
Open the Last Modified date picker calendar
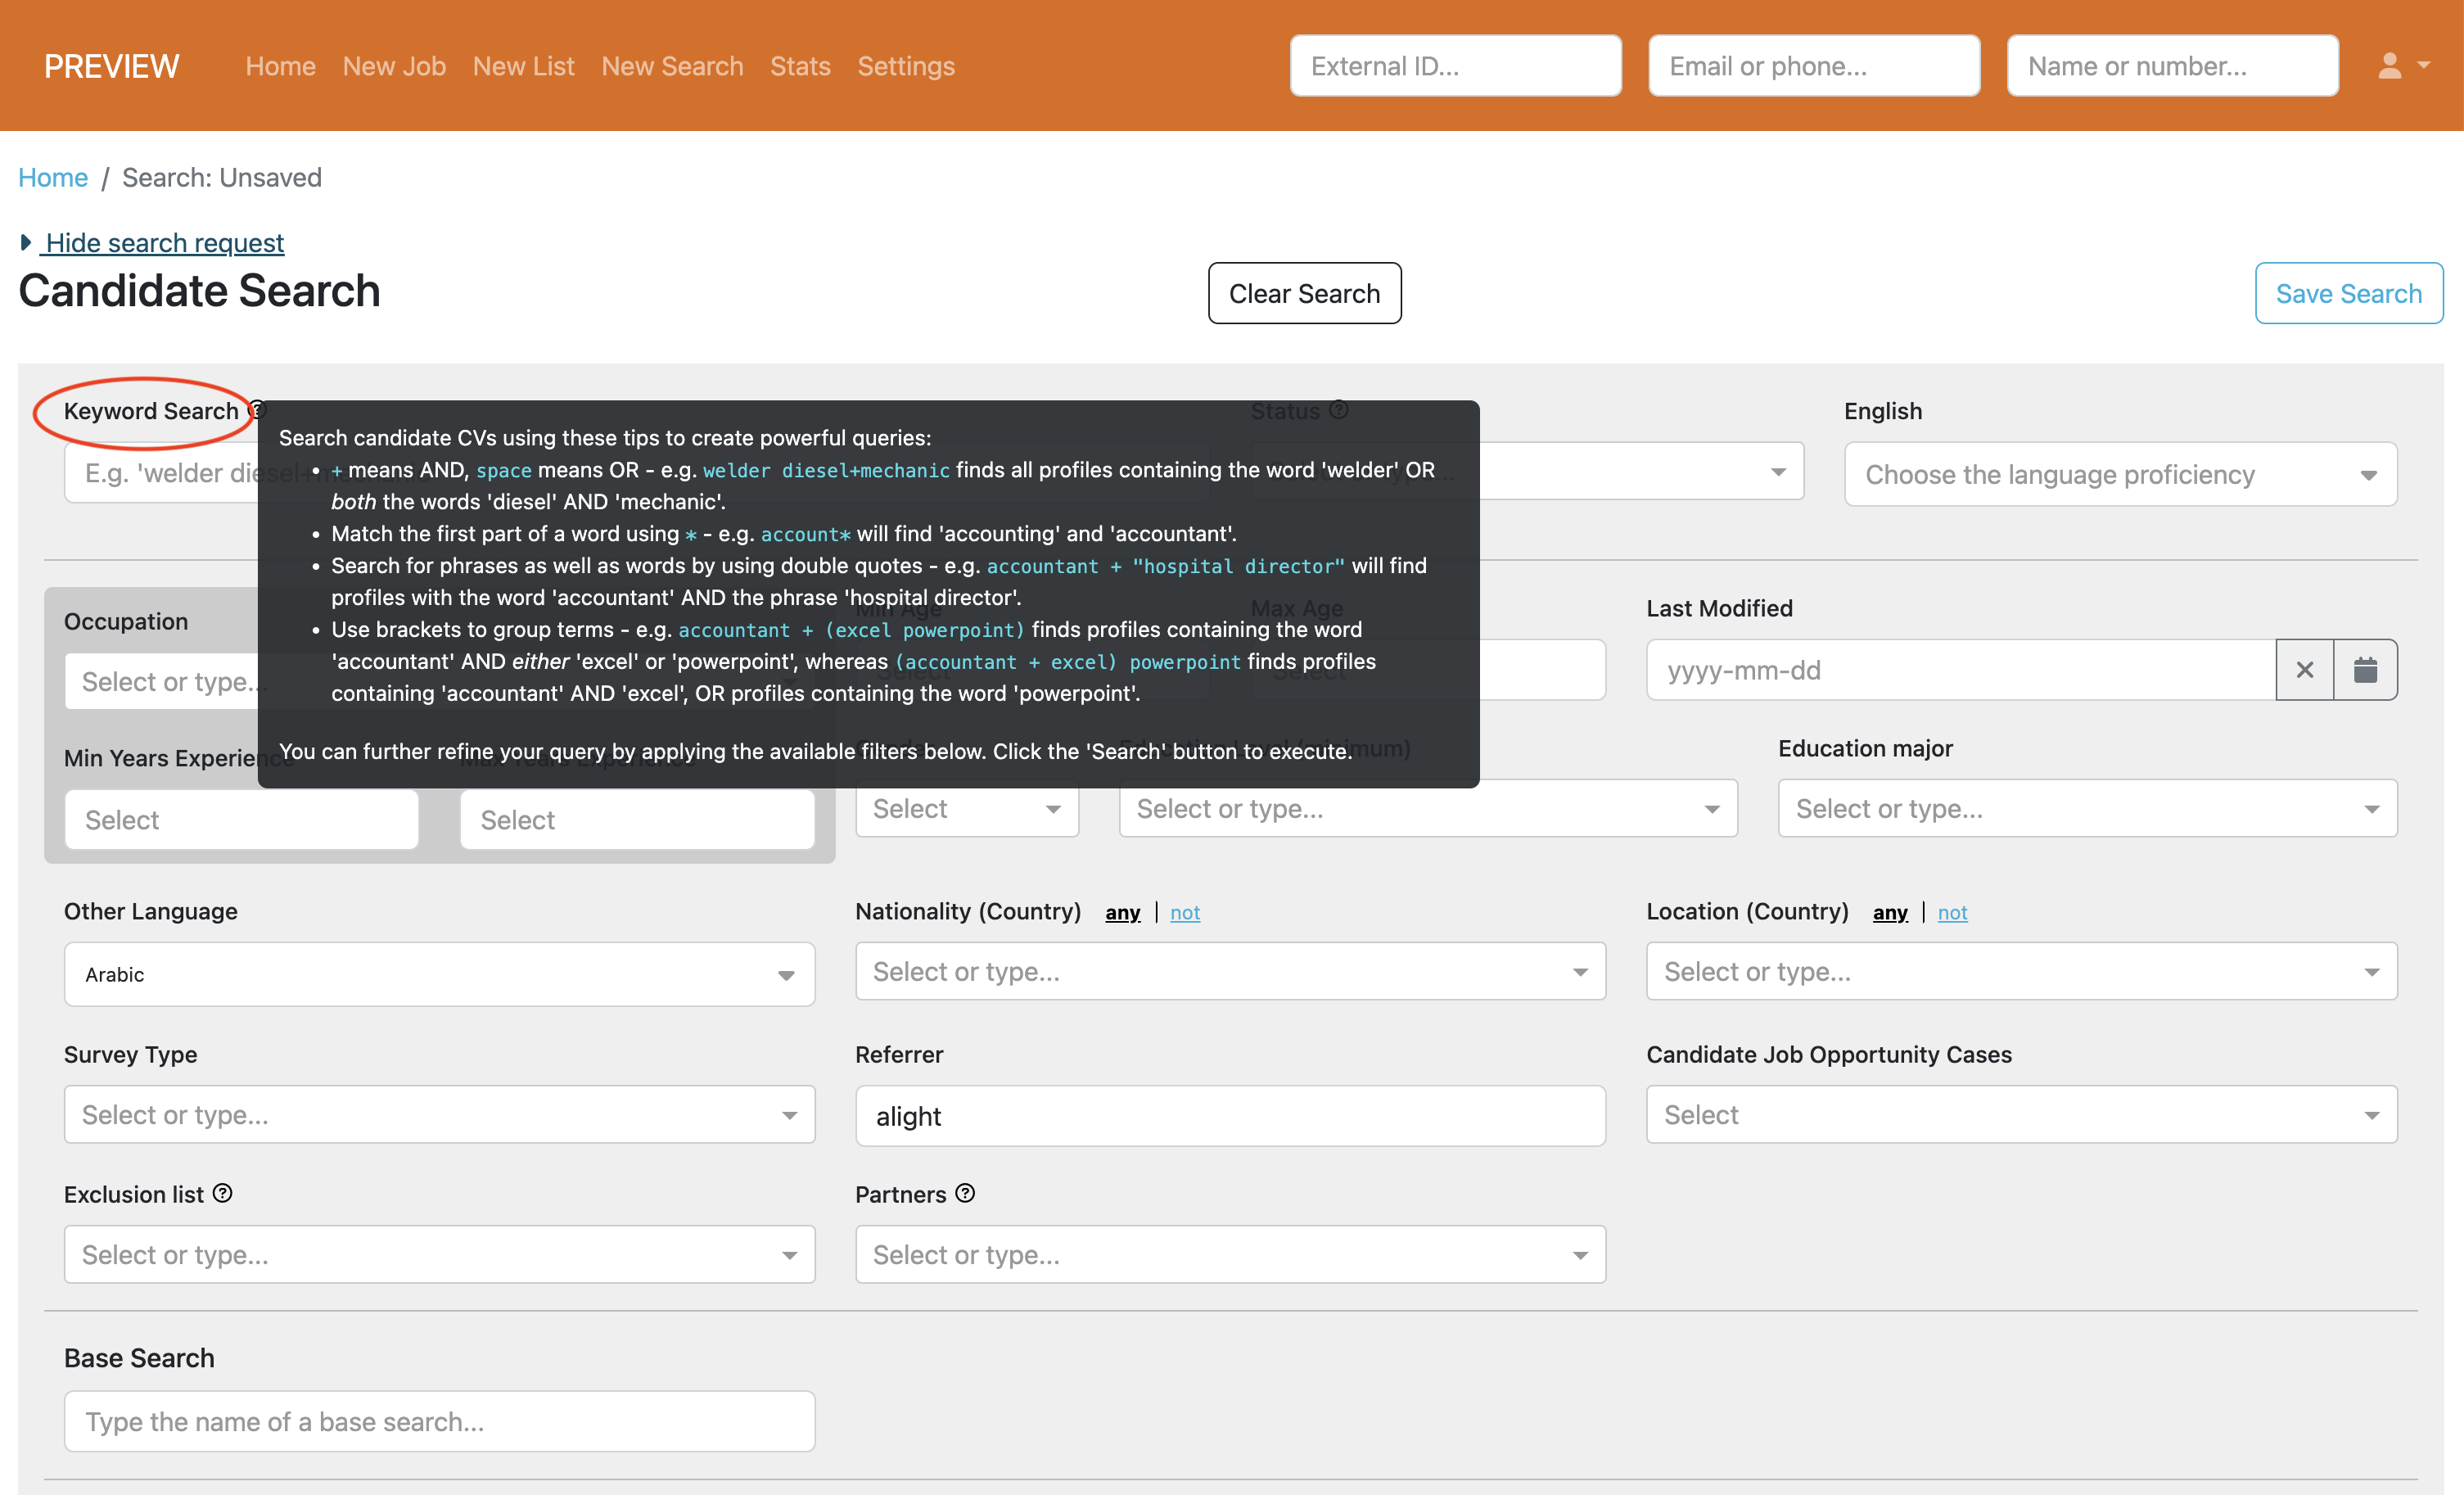[2366, 670]
